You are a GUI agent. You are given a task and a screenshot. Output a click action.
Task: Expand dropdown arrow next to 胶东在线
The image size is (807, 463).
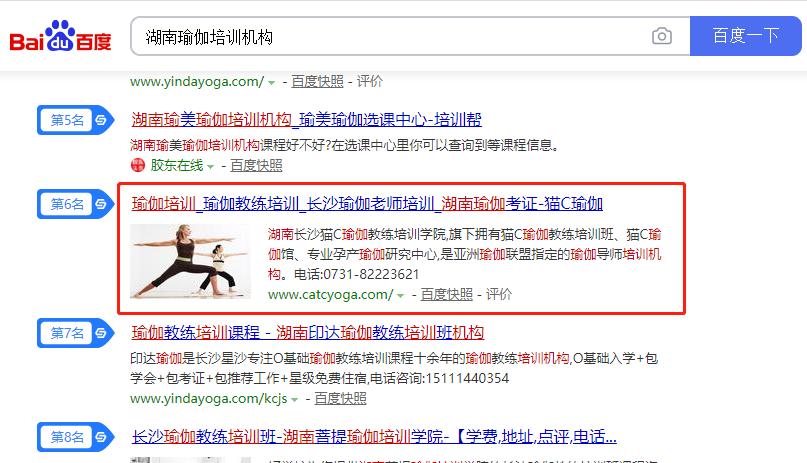pos(210,167)
